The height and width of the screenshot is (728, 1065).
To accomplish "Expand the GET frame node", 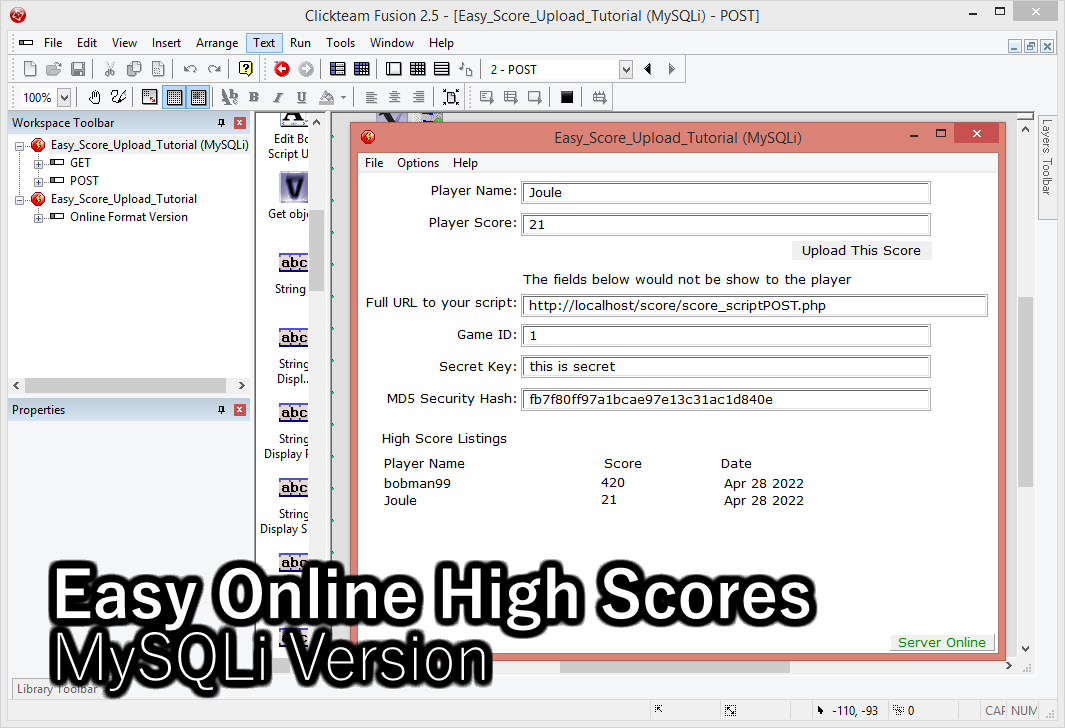I will tap(39, 164).
